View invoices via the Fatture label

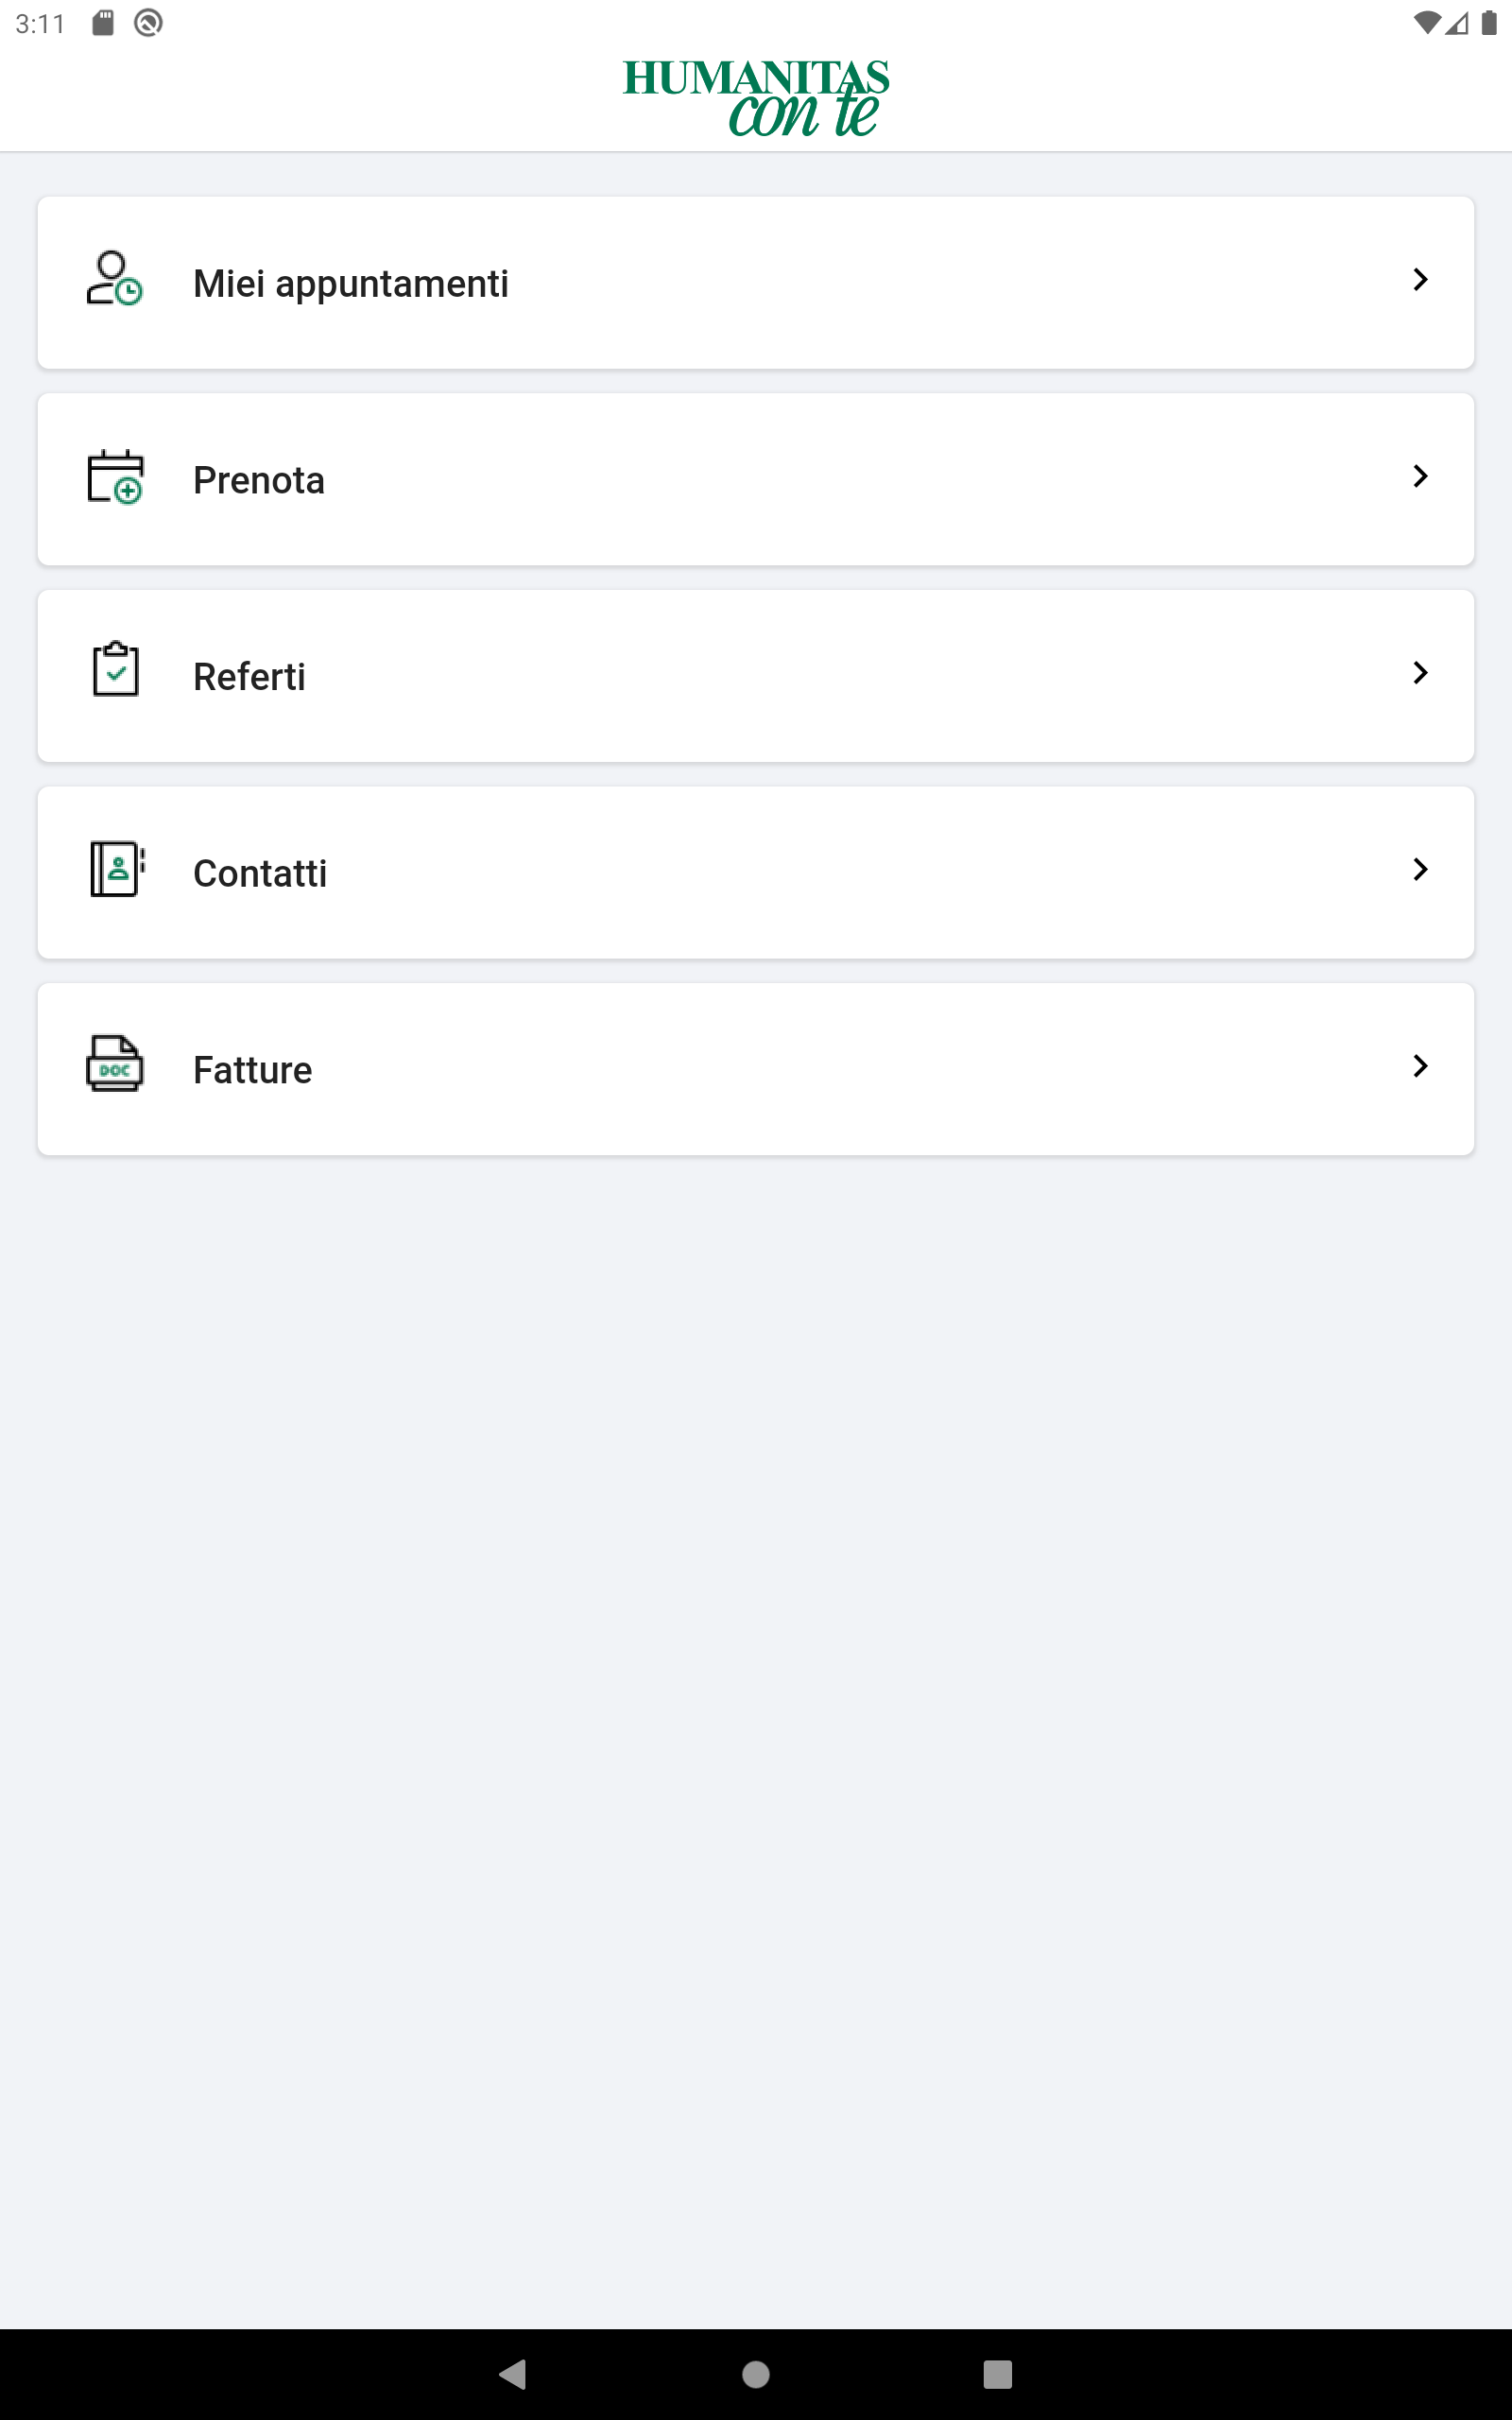(253, 1070)
